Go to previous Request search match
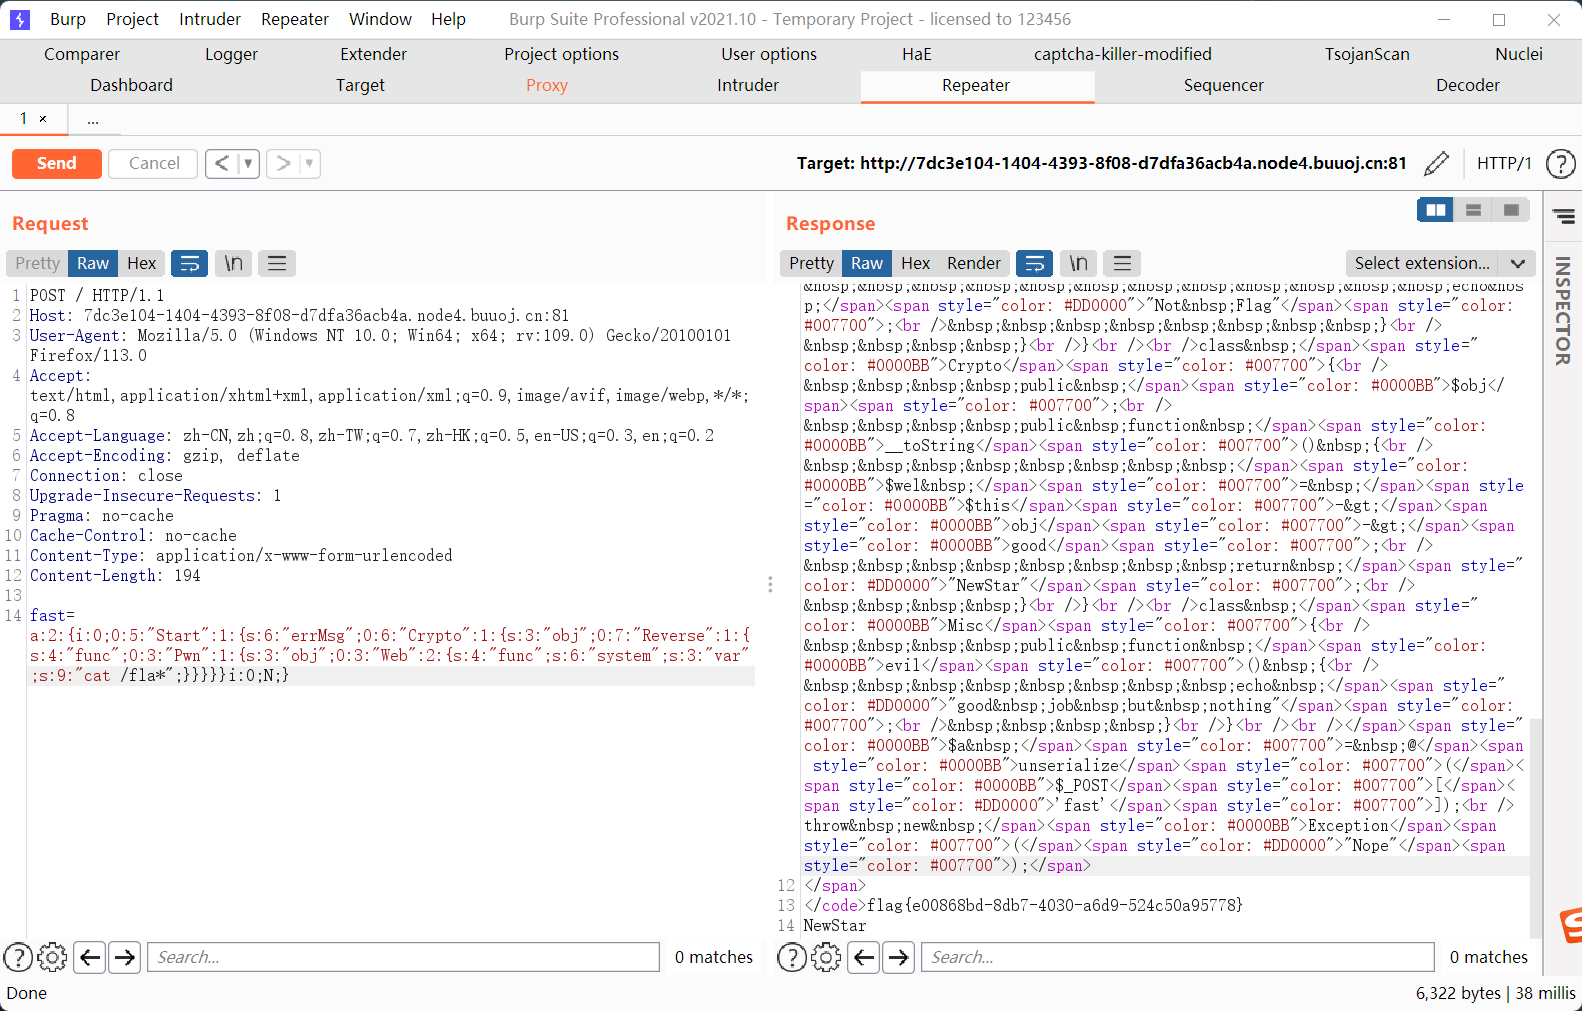The image size is (1582, 1011). point(90,957)
